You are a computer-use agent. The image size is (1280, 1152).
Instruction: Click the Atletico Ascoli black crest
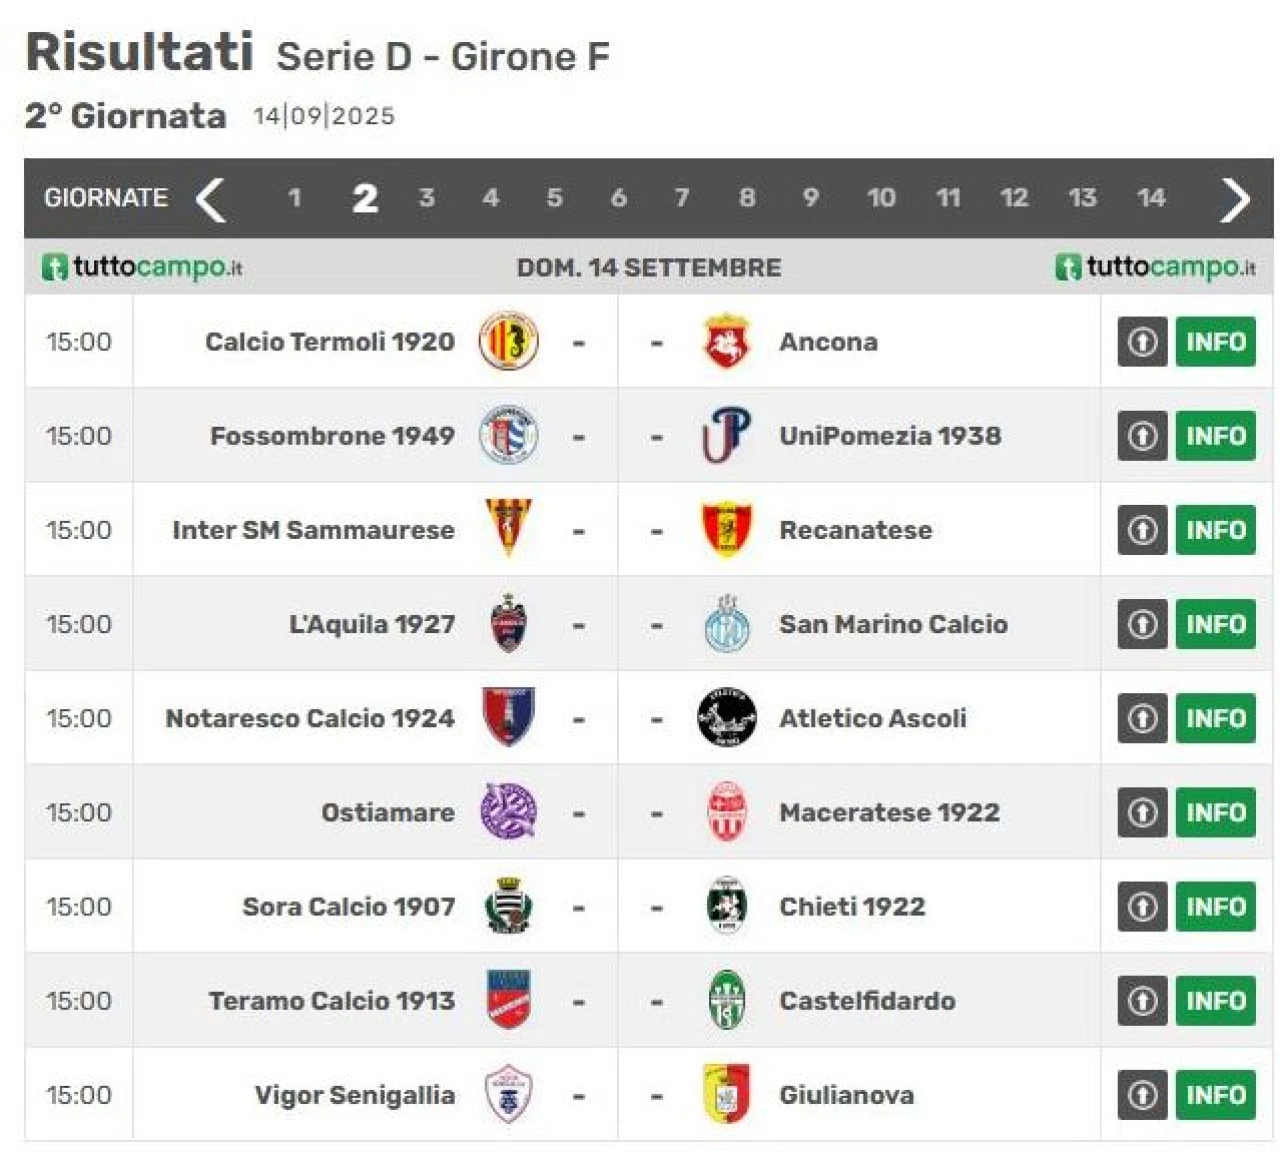726,718
